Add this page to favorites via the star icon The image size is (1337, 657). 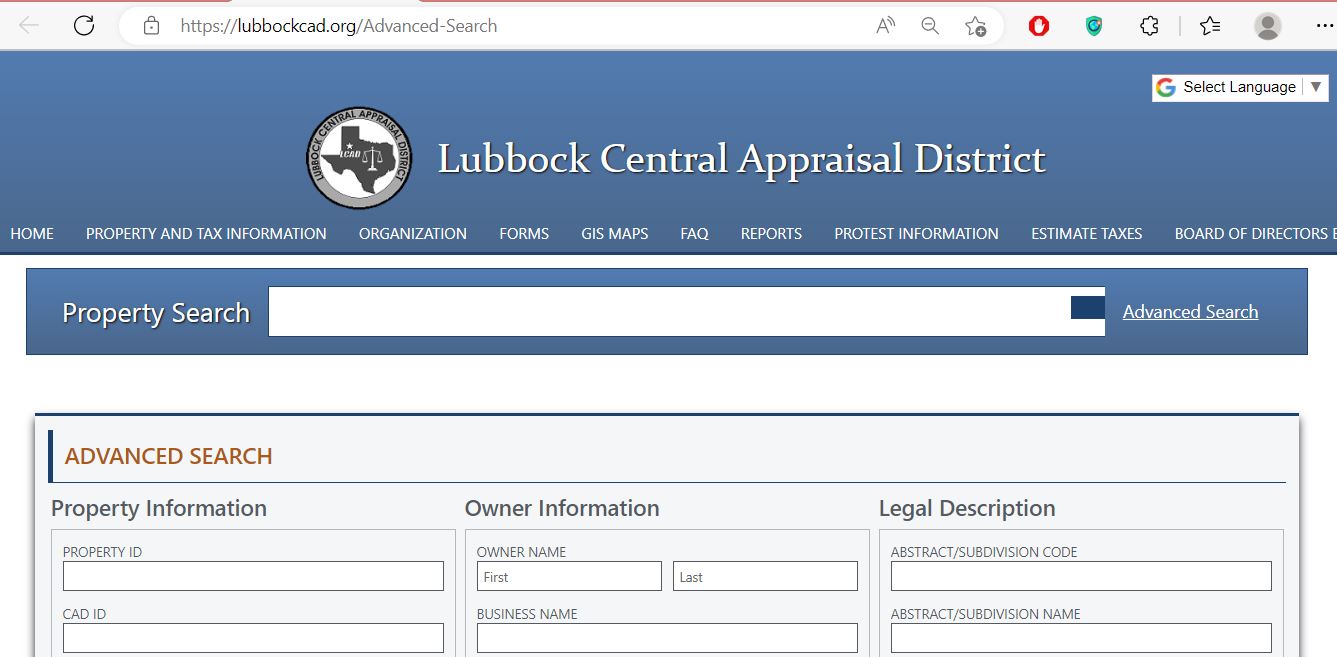[x=975, y=27]
